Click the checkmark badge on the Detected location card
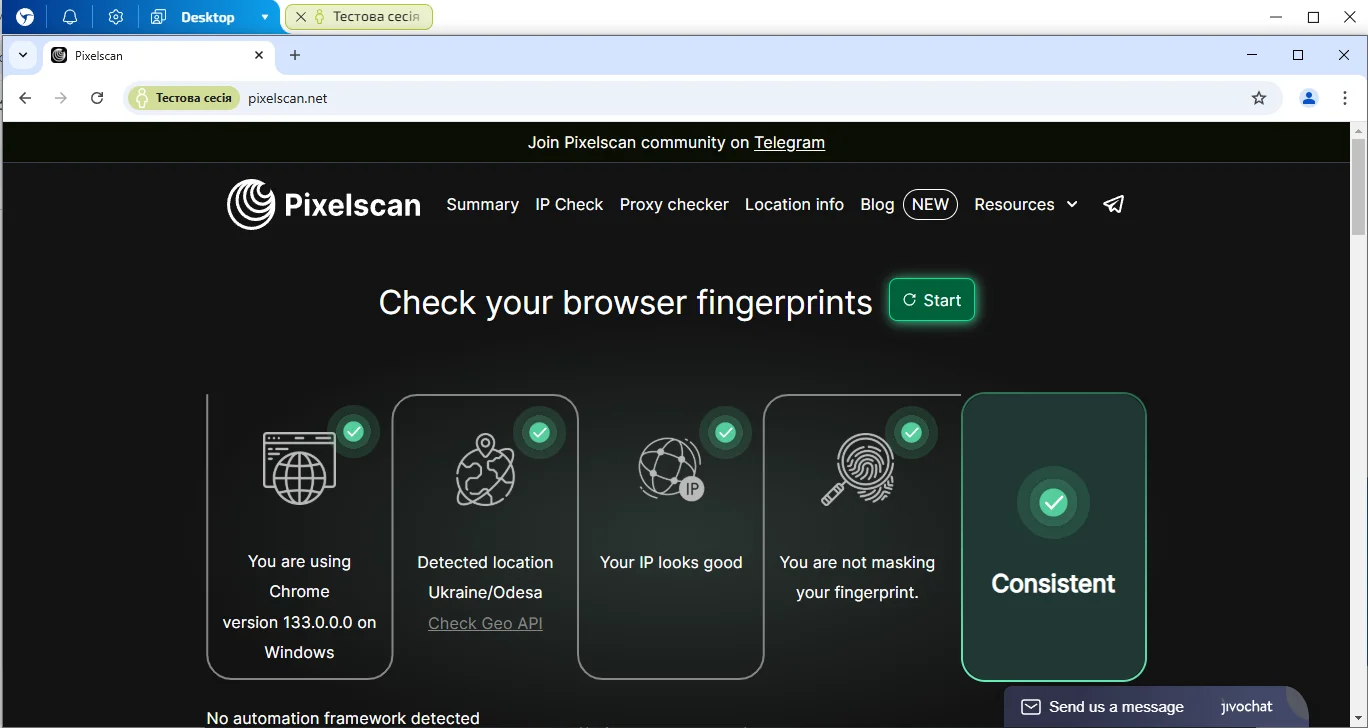 [539, 432]
